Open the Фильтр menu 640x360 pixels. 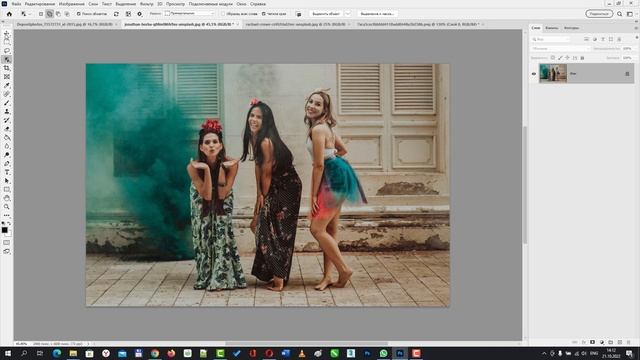click(x=147, y=4)
